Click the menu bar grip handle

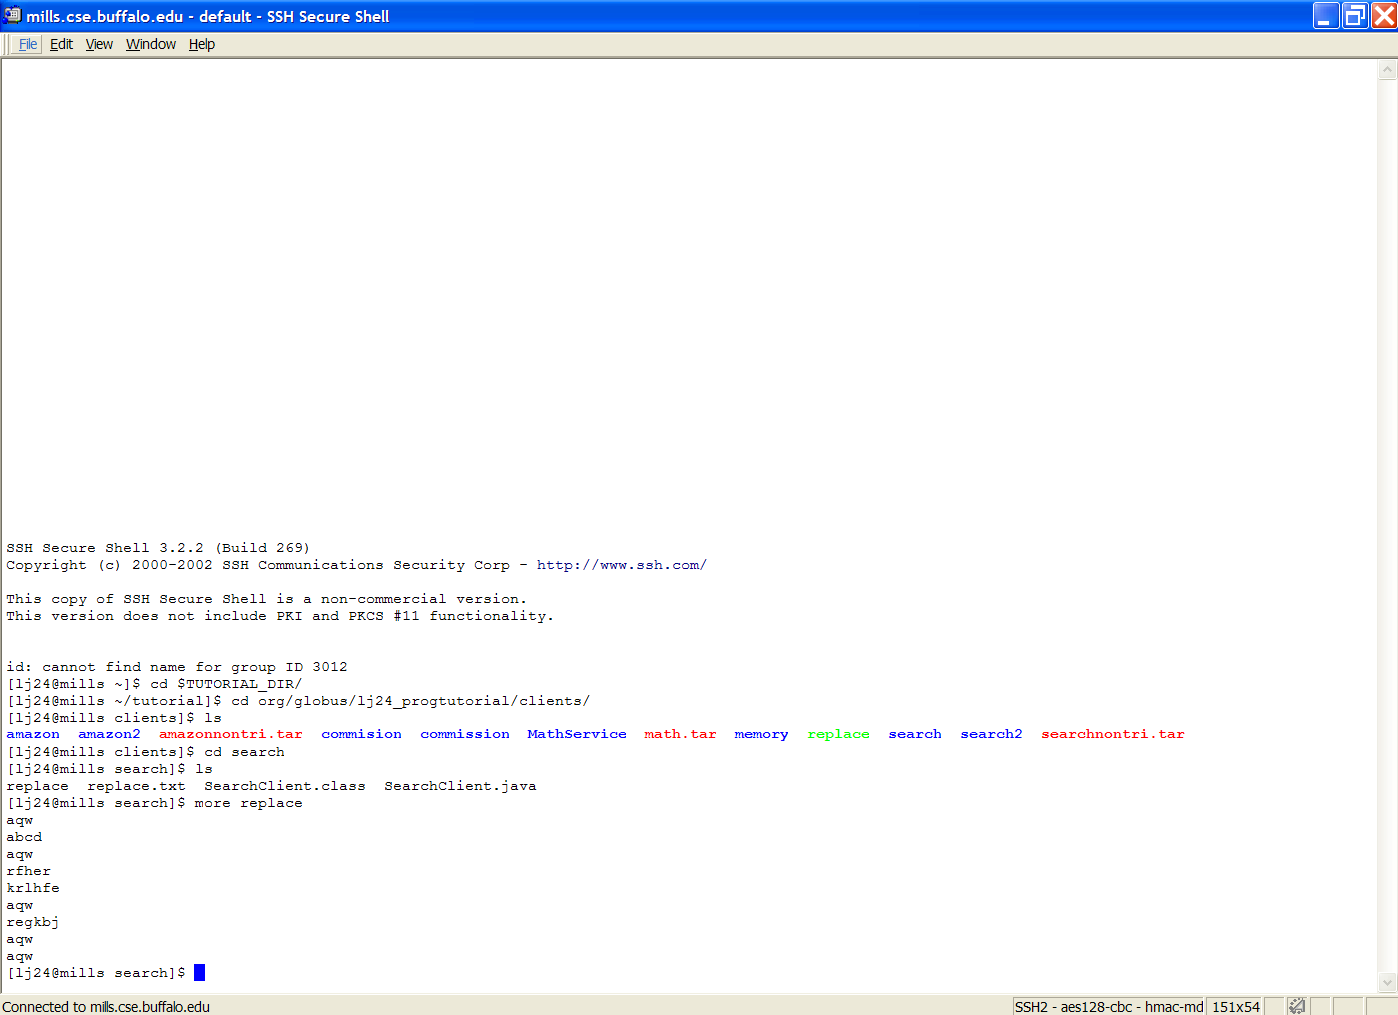8,44
